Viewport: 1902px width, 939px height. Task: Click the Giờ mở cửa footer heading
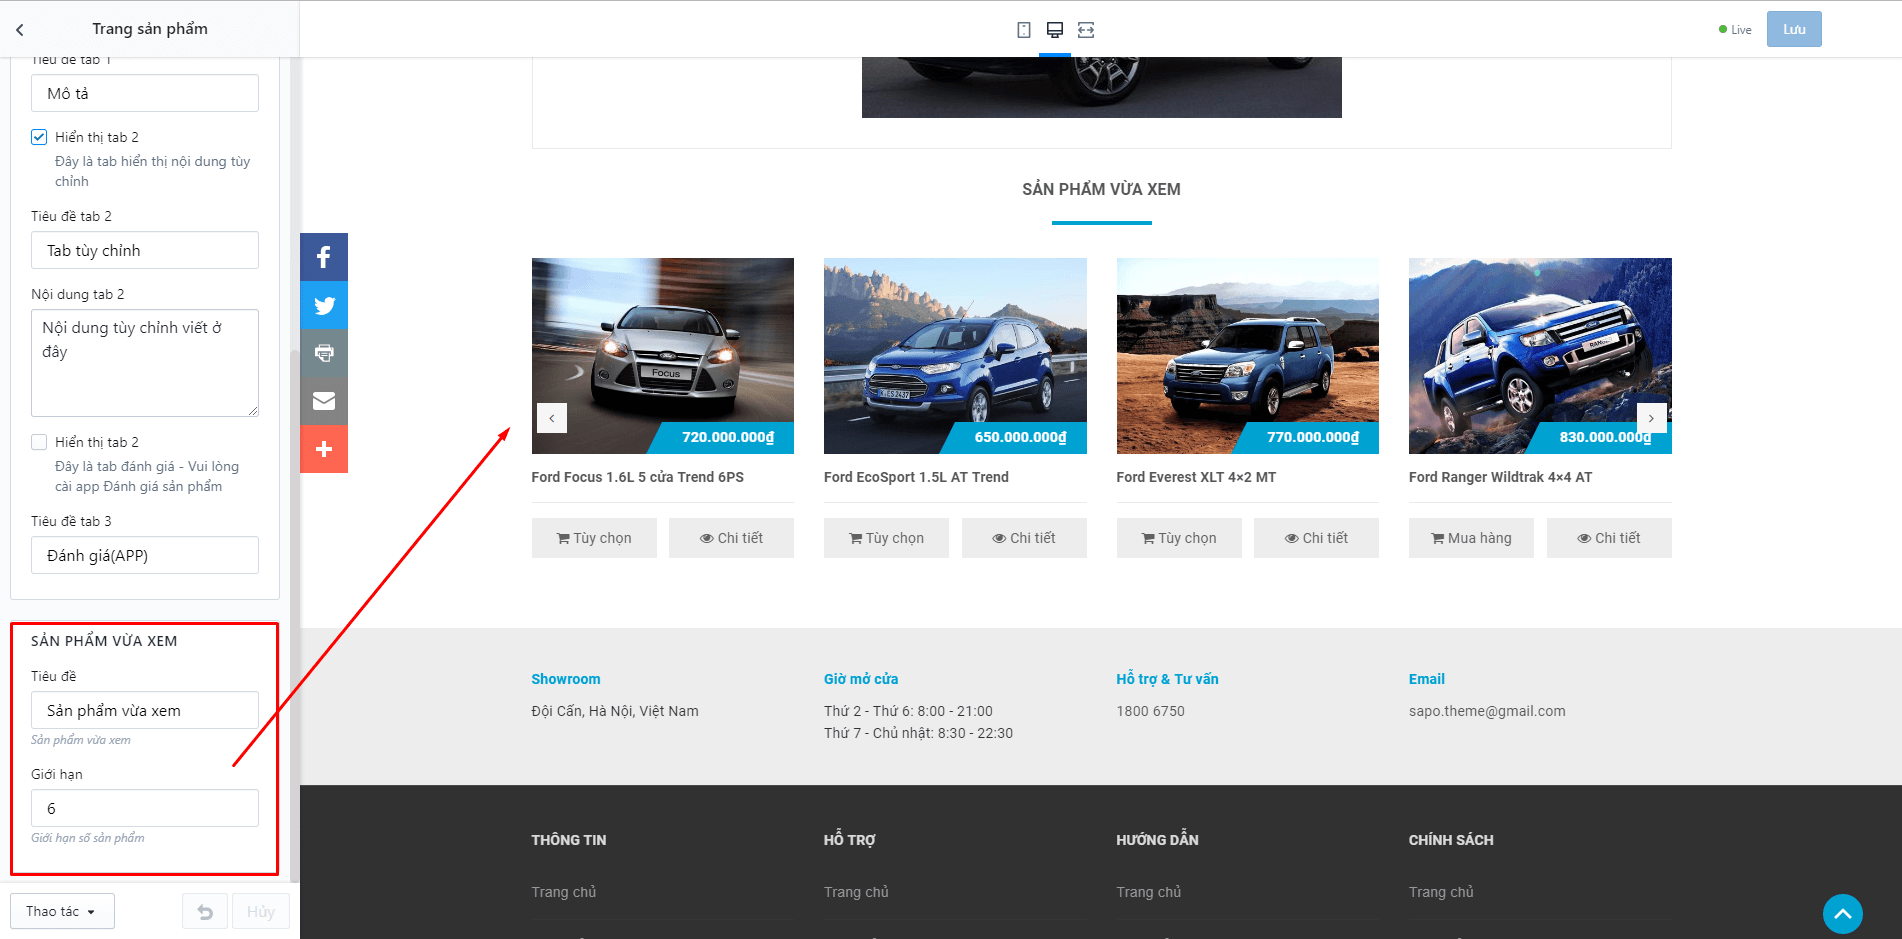(x=861, y=679)
